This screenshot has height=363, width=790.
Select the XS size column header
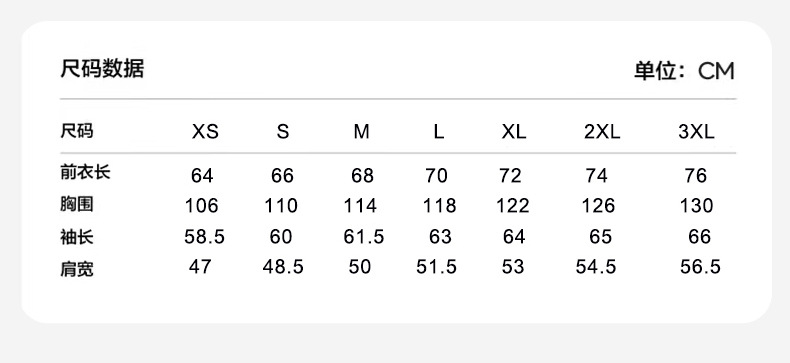[205, 132]
